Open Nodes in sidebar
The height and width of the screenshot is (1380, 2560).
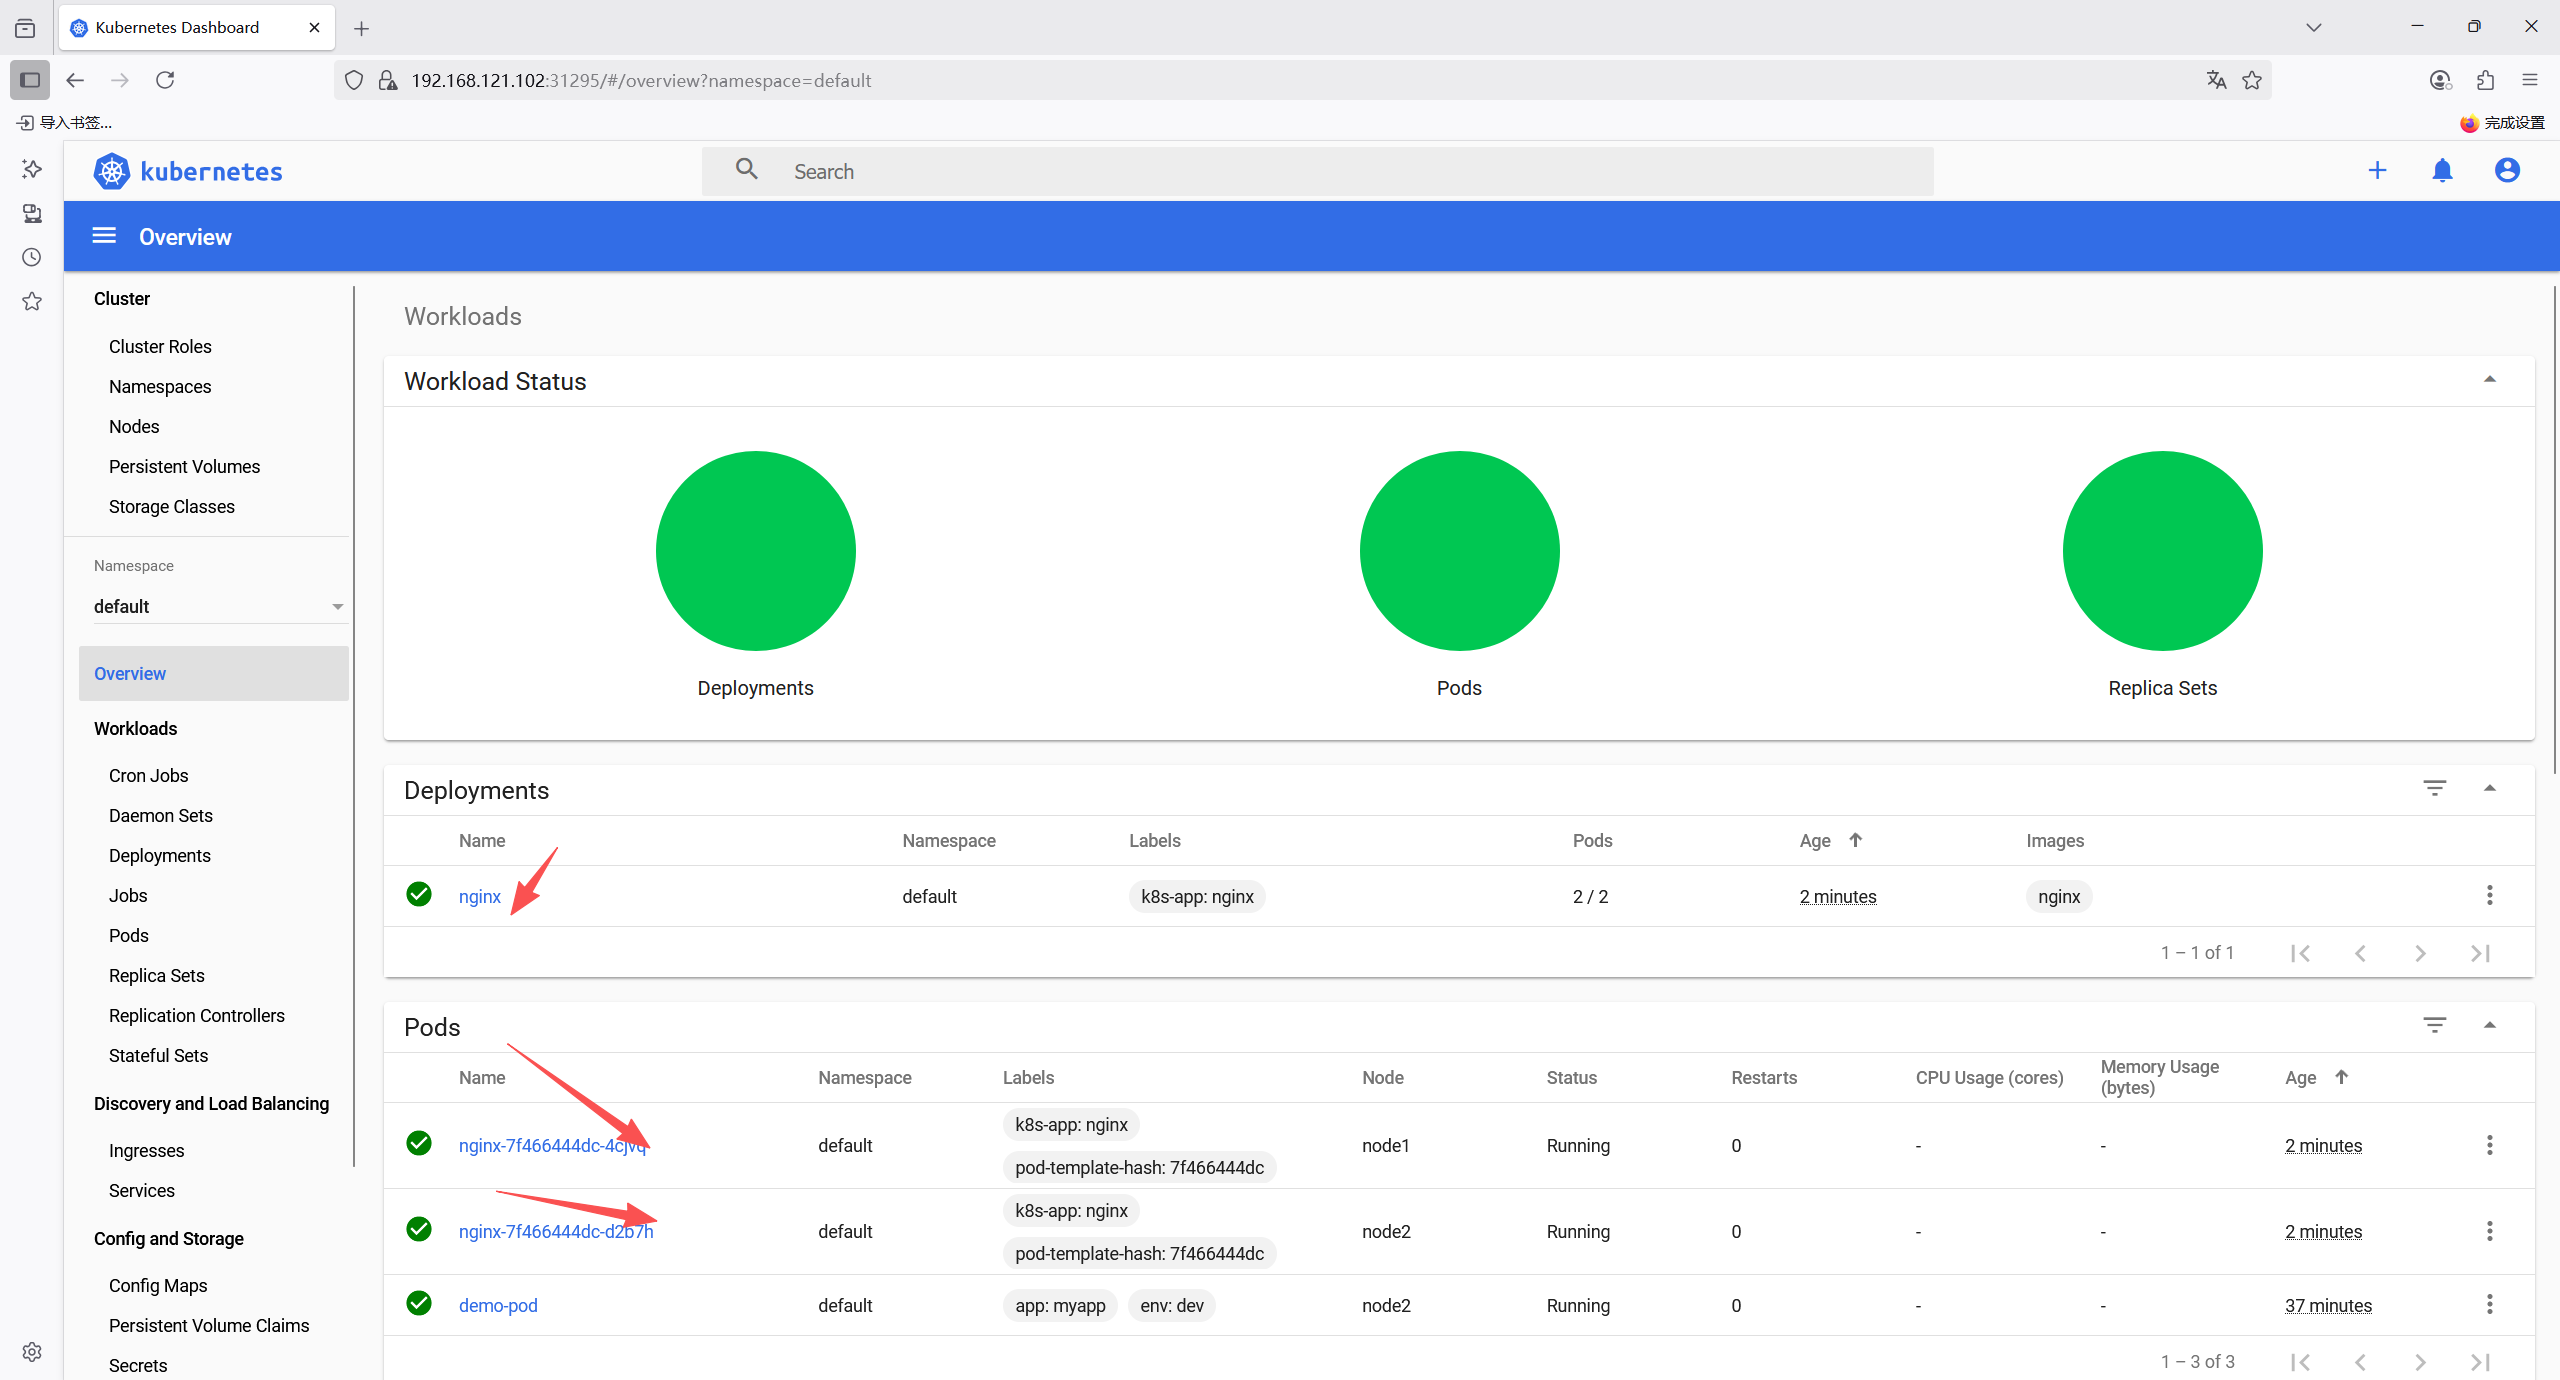point(134,426)
